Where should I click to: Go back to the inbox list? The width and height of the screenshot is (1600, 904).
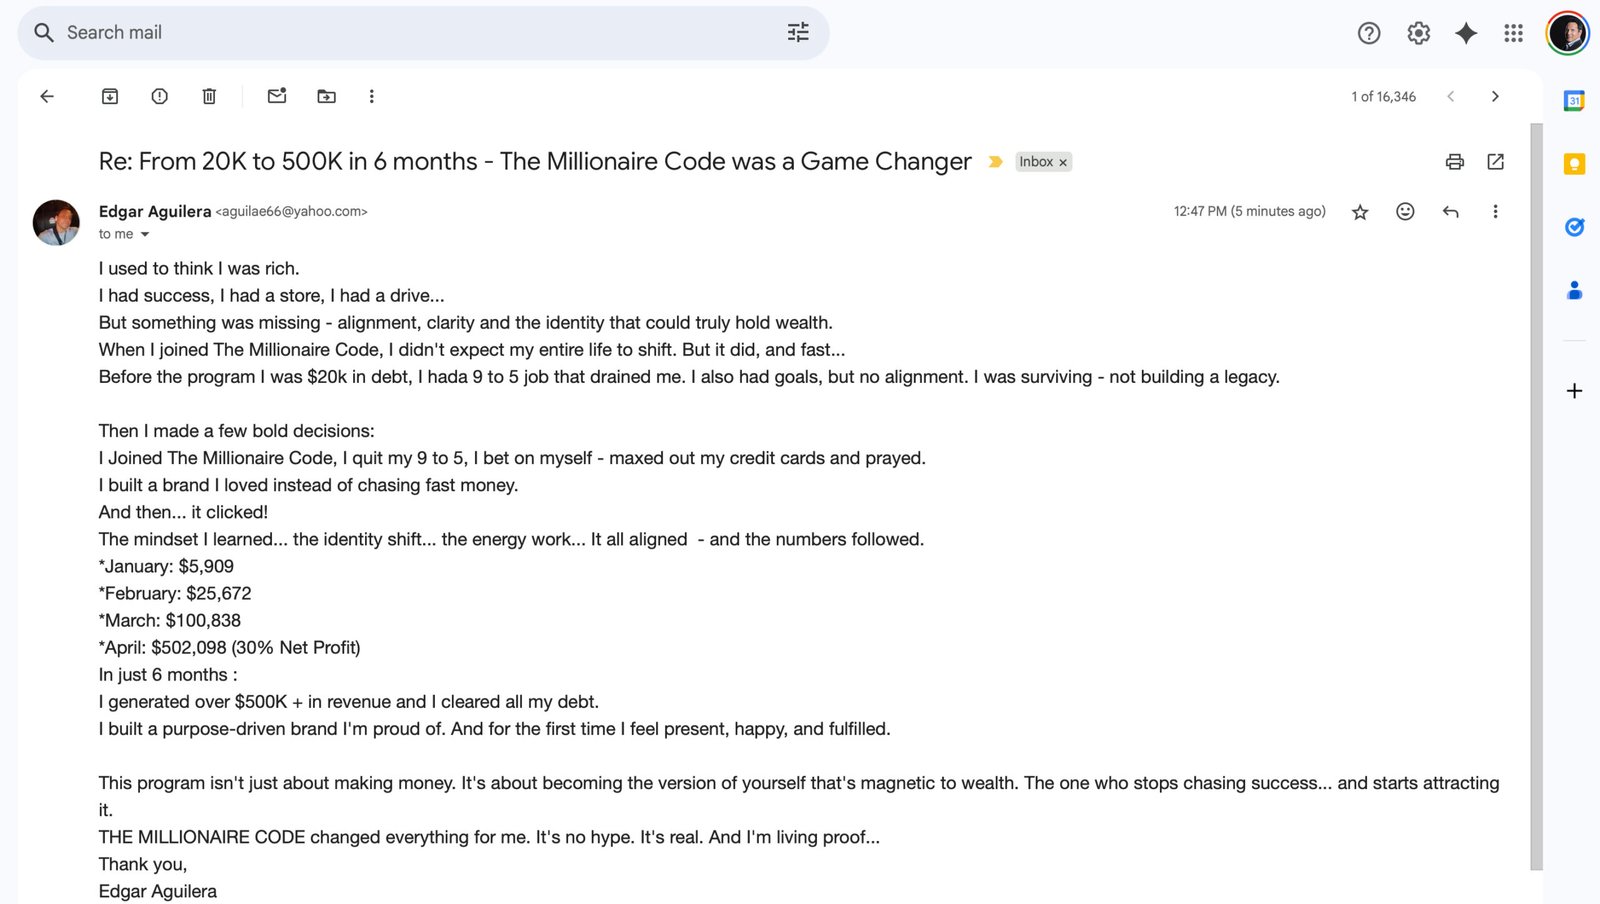[x=47, y=96]
